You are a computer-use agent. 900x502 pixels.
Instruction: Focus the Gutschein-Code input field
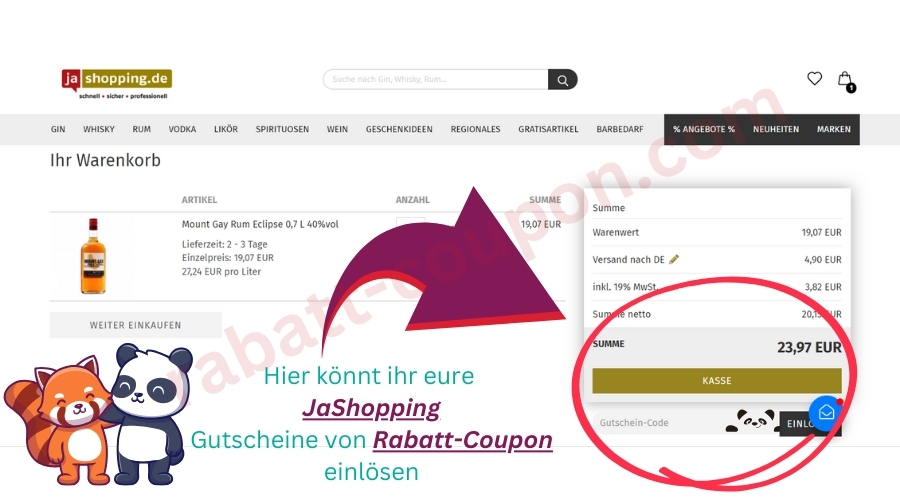tap(660, 423)
